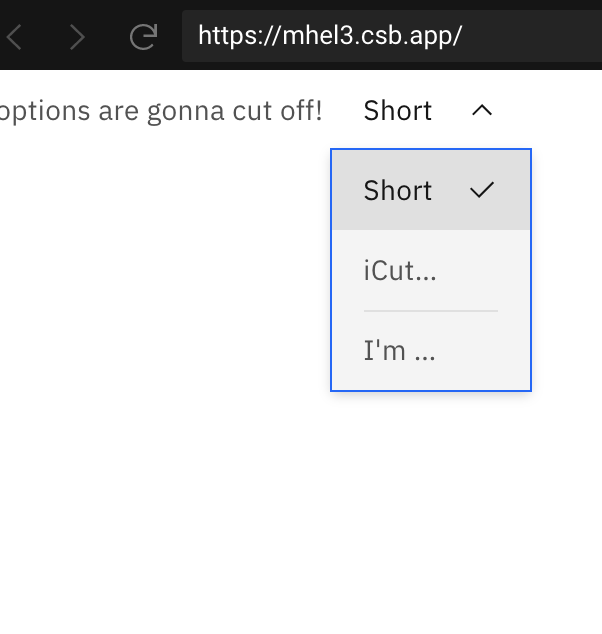This screenshot has height=634, width=602.
Task: Choose the truncated iCut... option
Action: pos(400,270)
